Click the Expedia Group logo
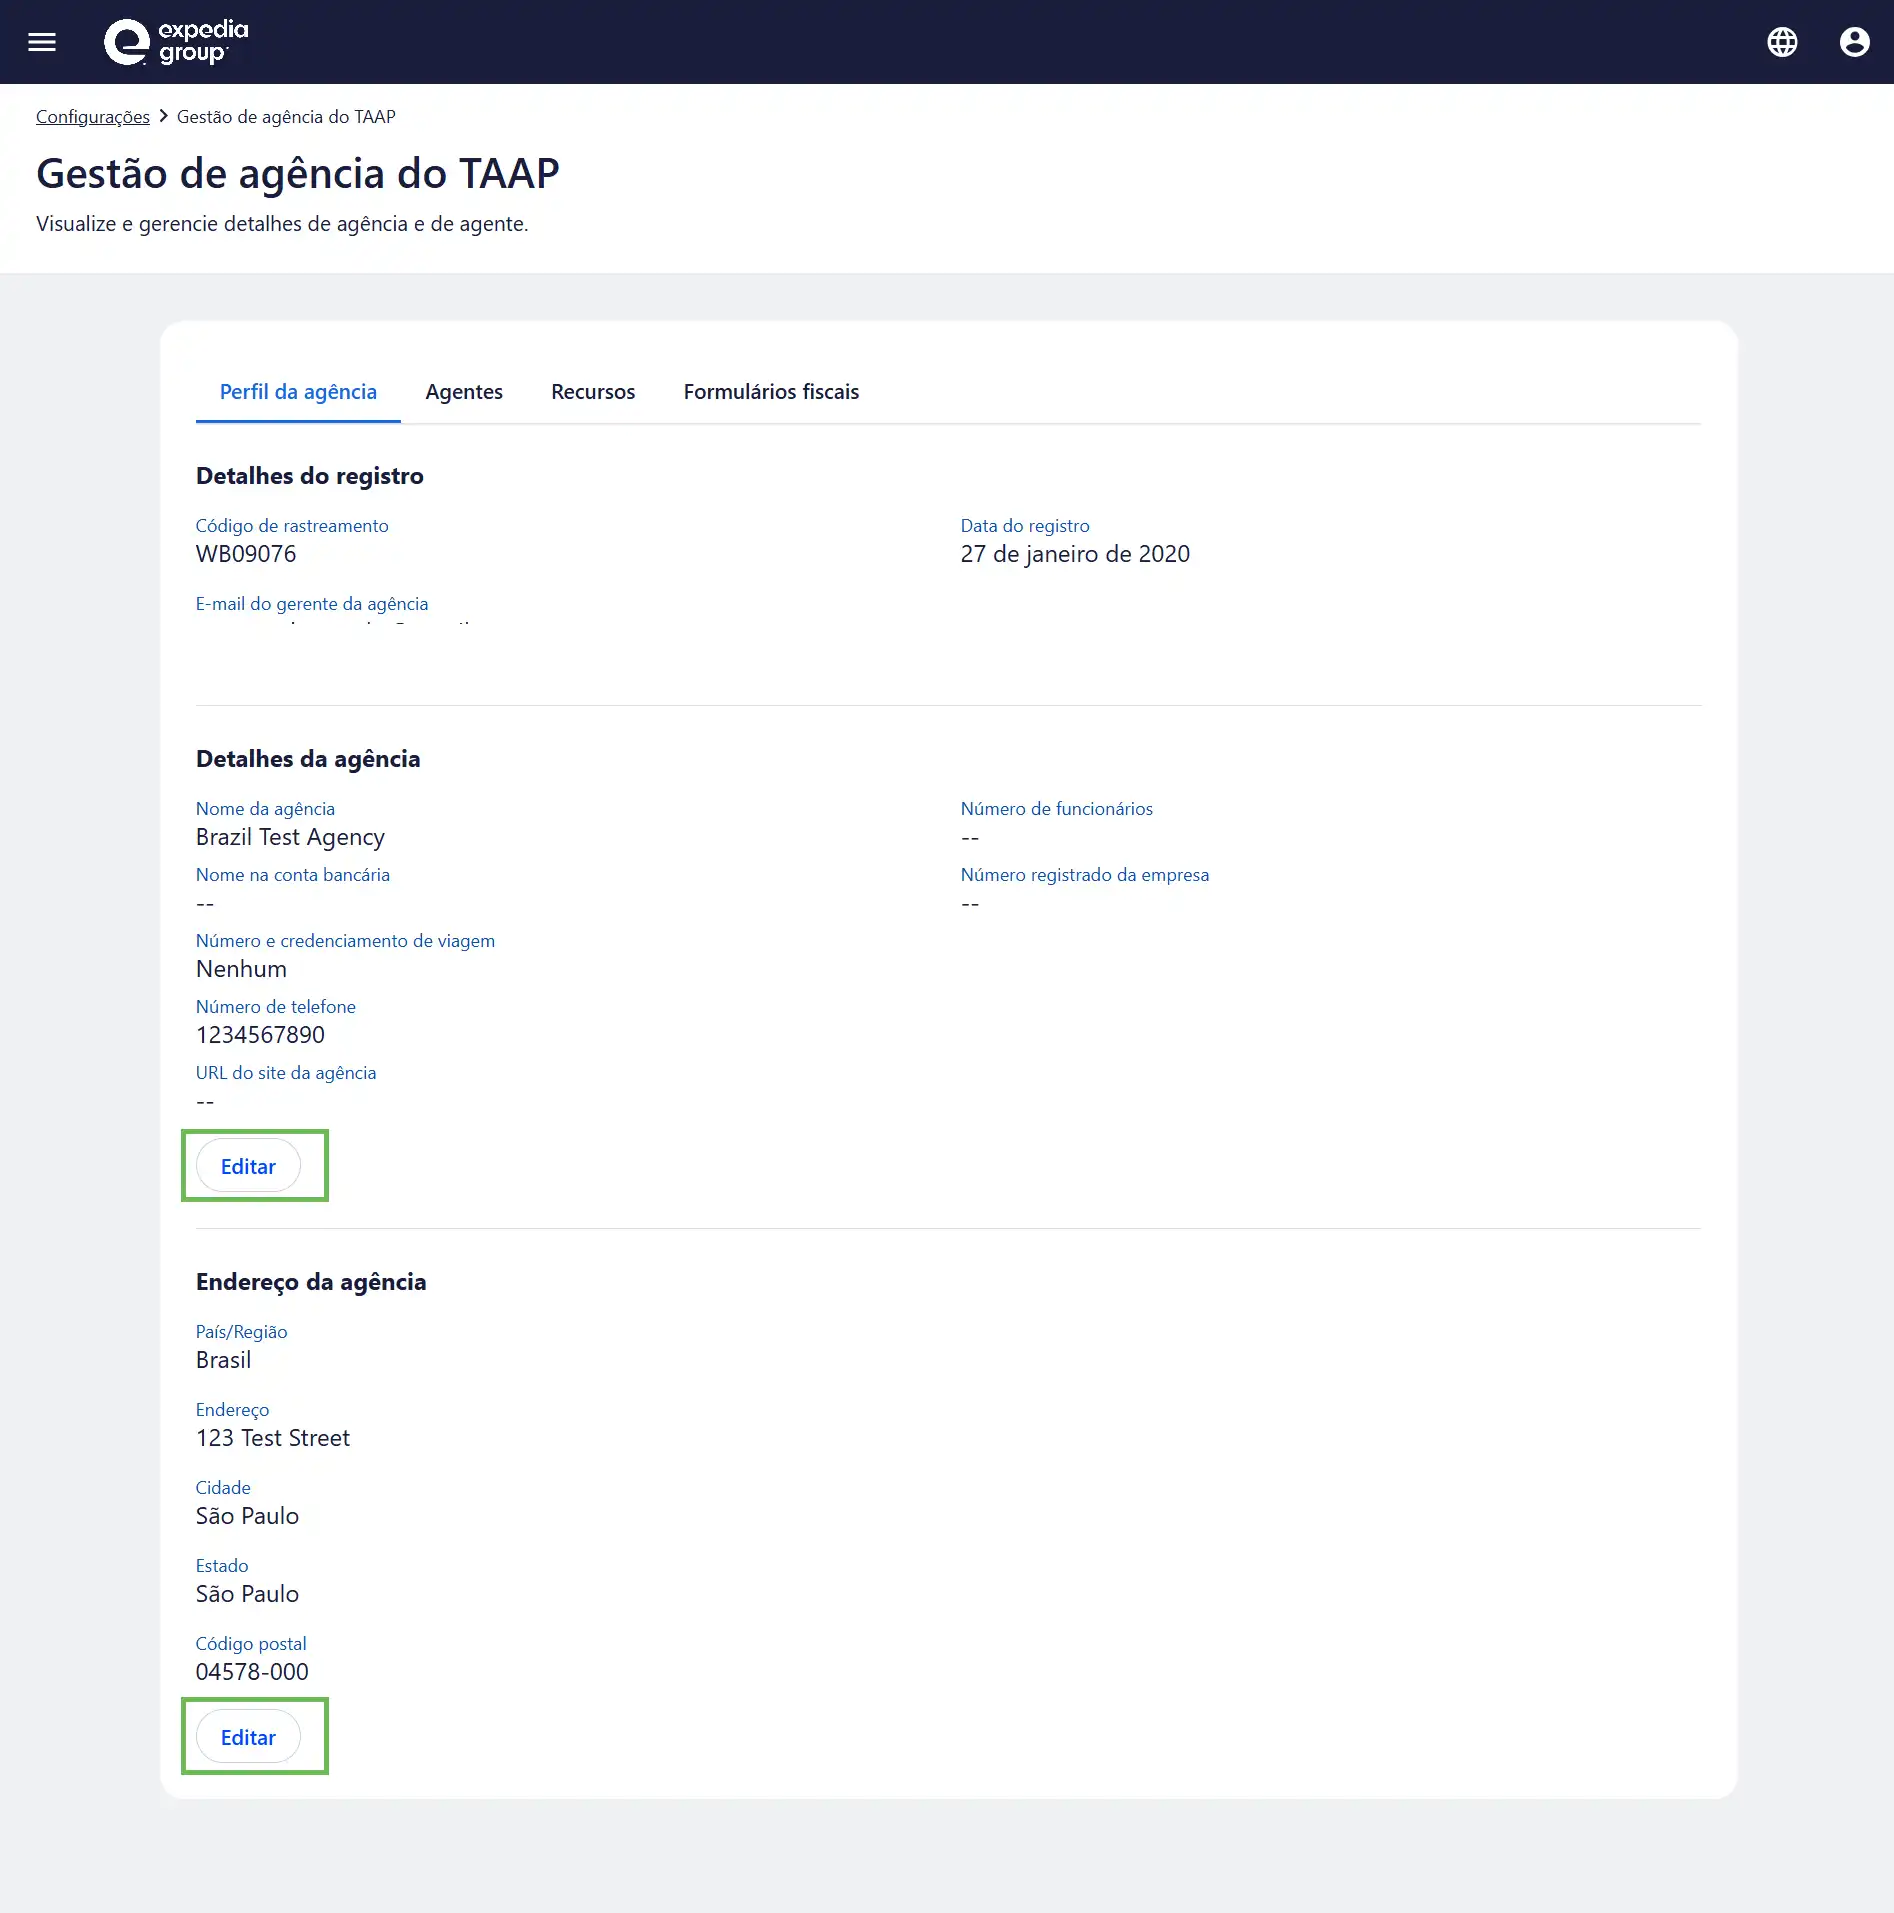This screenshot has height=1913, width=1894. click(x=168, y=41)
